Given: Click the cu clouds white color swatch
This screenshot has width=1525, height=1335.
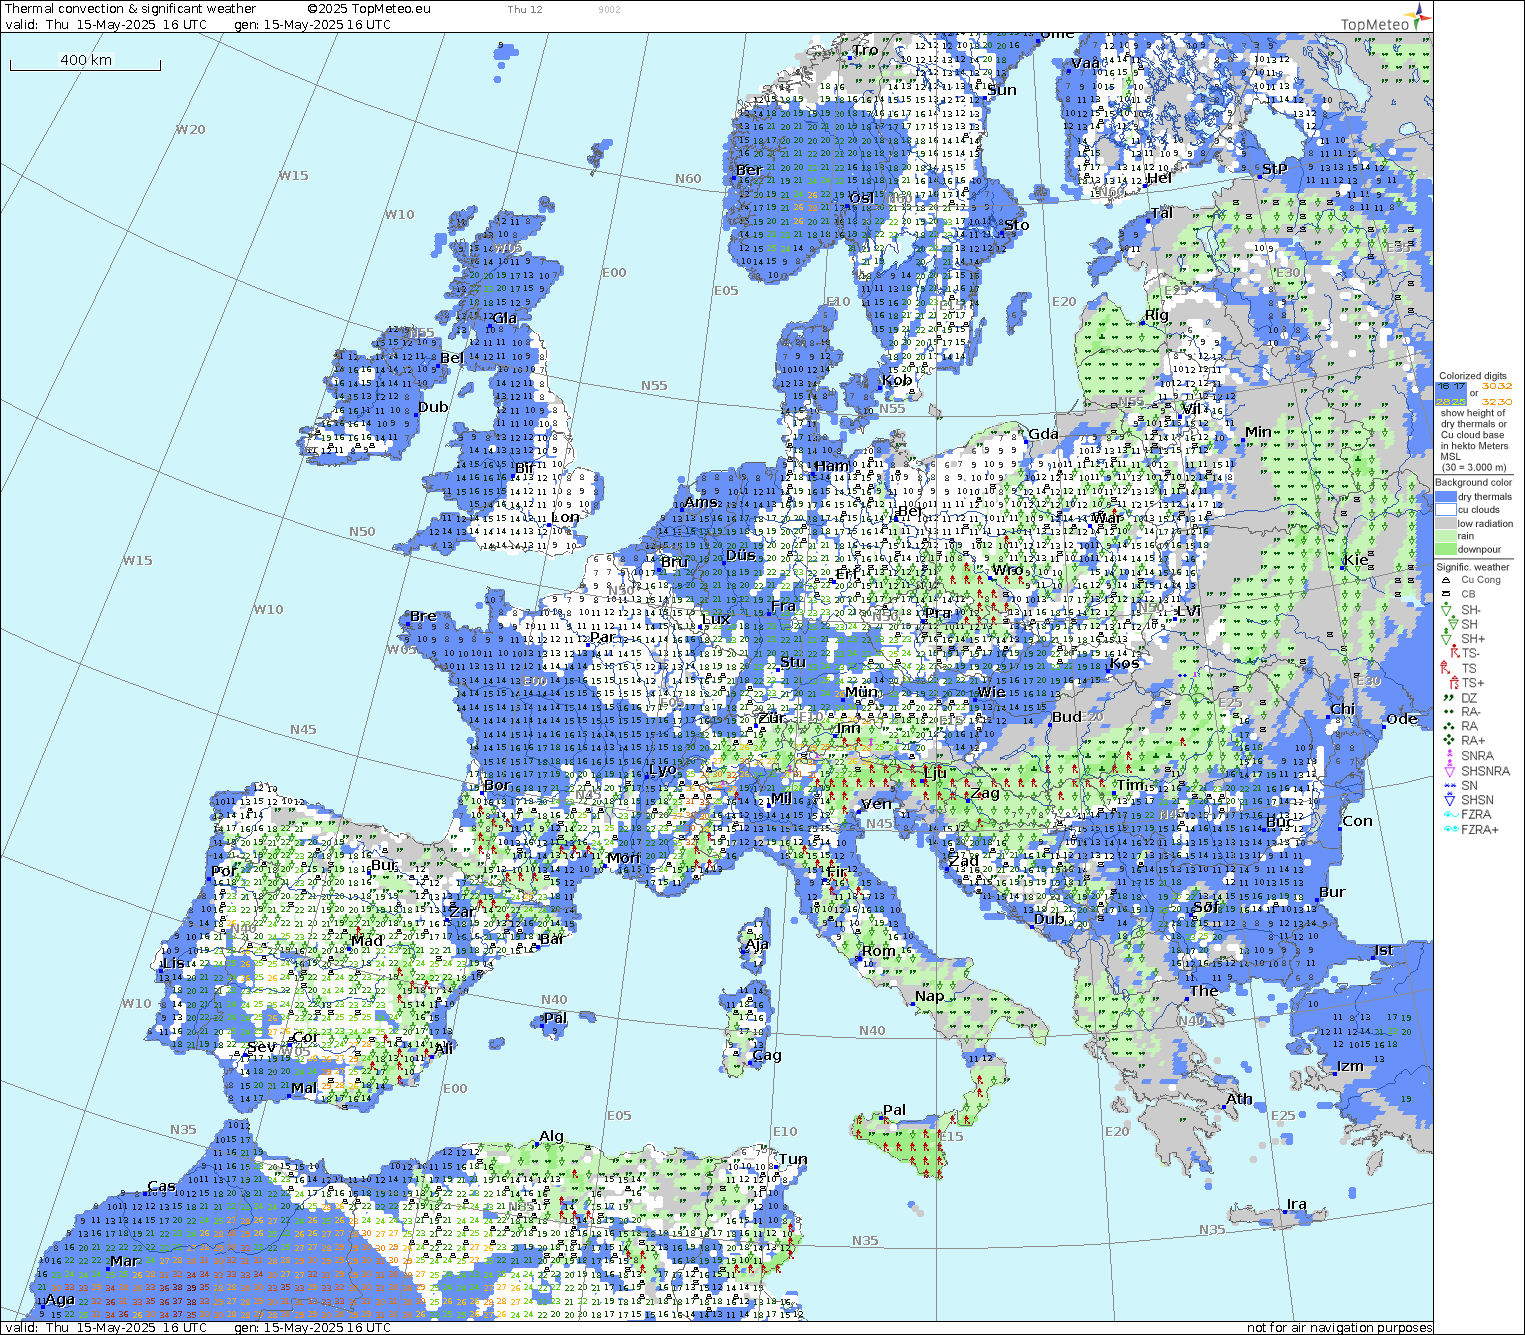Looking at the screenshot, I should (x=1446, y=510).
